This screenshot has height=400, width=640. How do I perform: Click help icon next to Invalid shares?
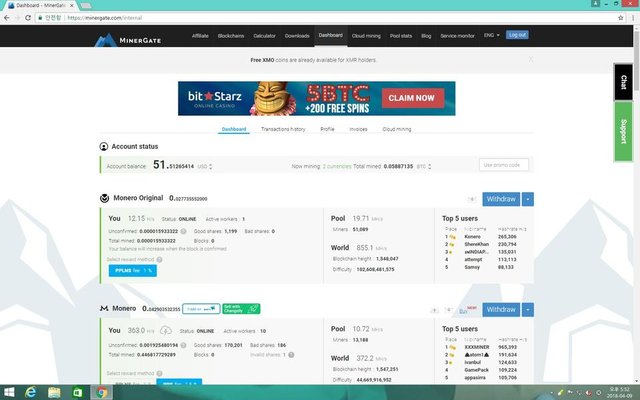(x=291, y=355)
